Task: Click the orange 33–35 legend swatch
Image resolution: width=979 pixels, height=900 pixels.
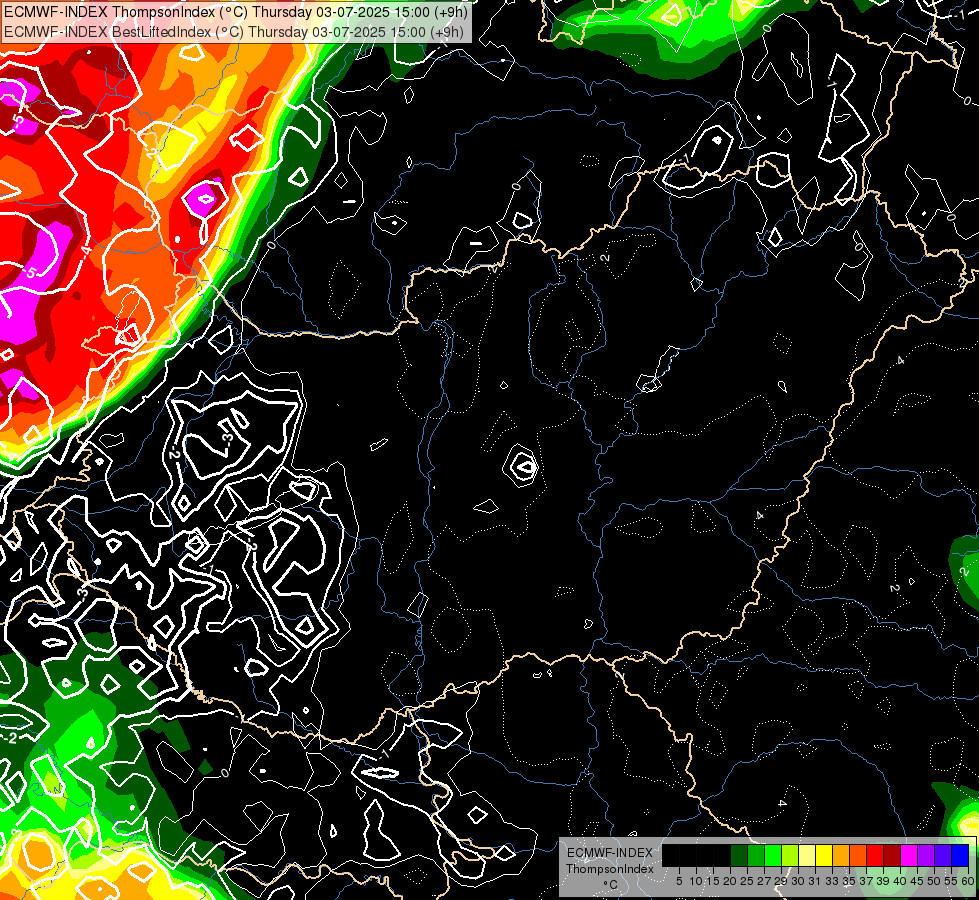Action: point(841,855)
